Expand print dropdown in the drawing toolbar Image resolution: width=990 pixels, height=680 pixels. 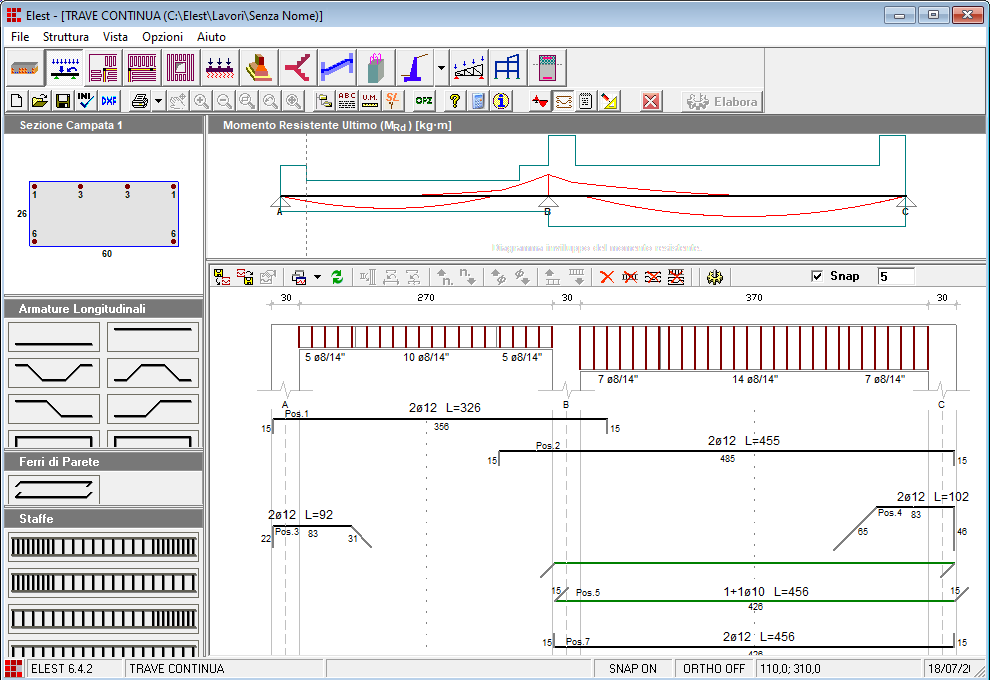tap(317, 277)
